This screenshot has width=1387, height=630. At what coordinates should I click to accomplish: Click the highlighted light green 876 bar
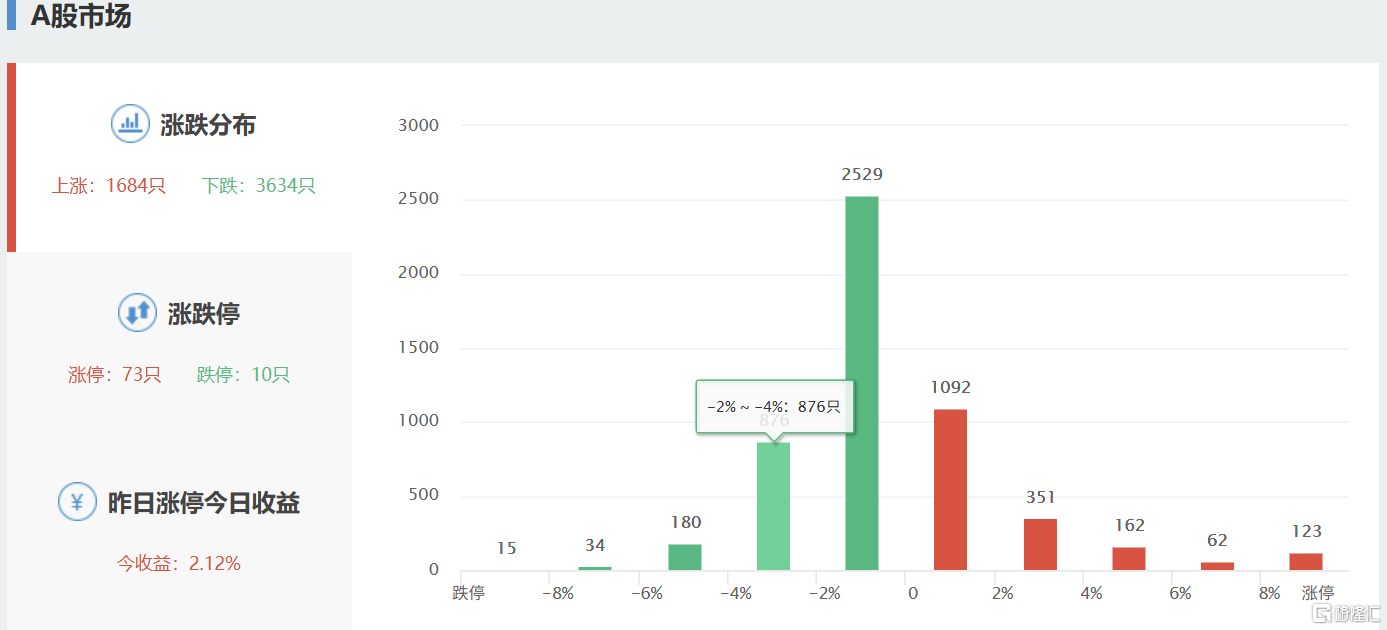[773, 506]
